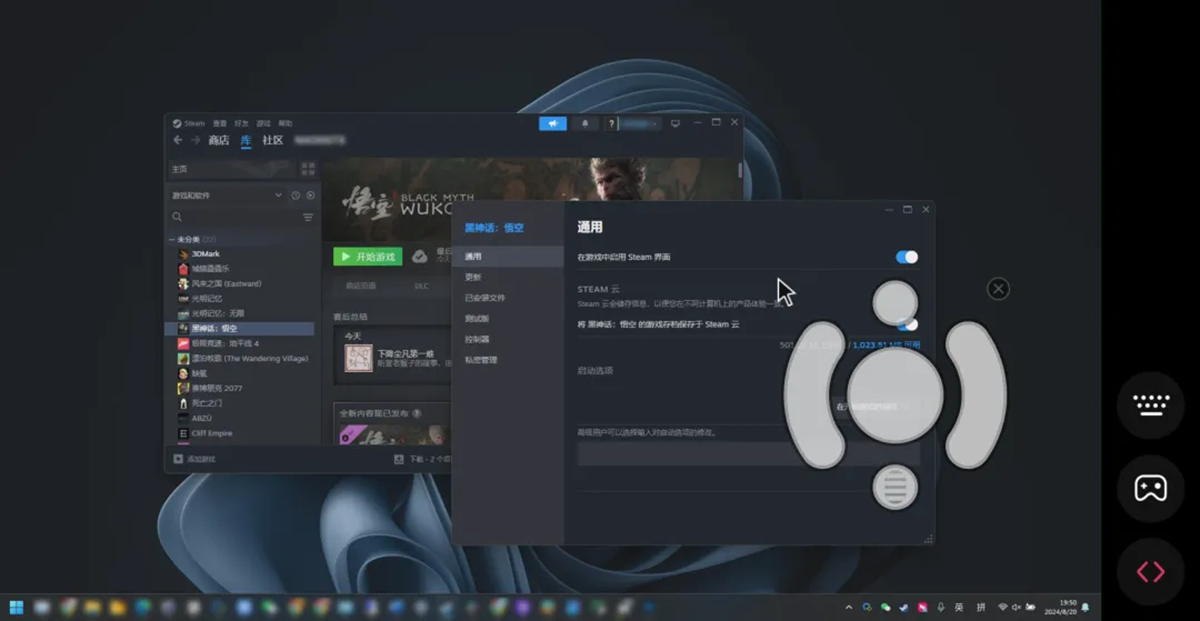Open the 库 library tab
1200x621 pixels.
[x=246, y=141]
